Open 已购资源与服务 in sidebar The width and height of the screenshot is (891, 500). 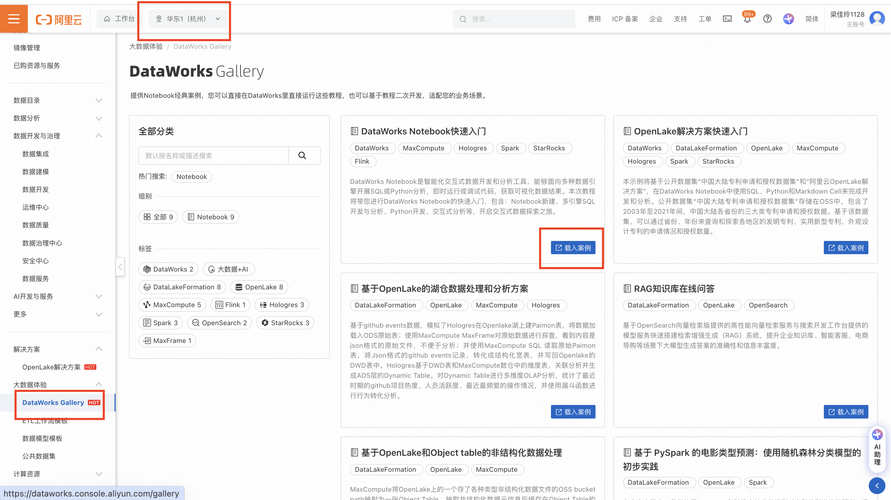tap(37, 65)
